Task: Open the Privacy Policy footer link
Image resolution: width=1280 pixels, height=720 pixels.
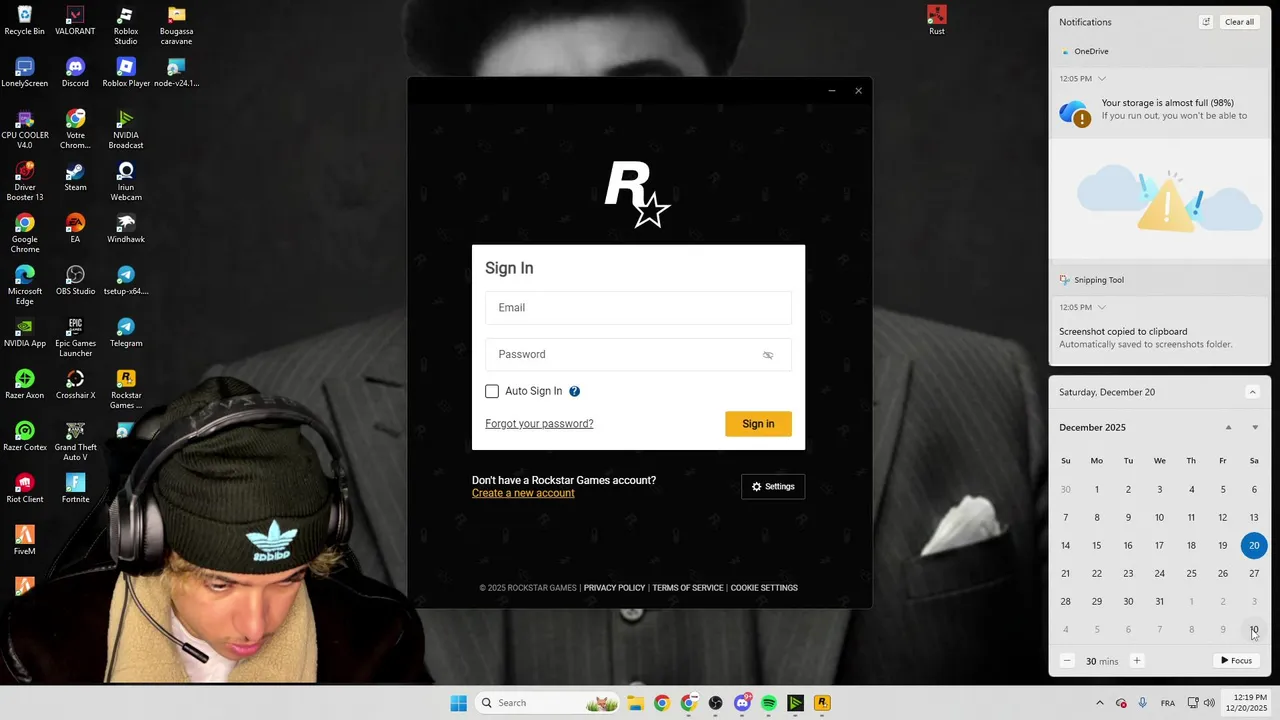Action: click(614, 588)
